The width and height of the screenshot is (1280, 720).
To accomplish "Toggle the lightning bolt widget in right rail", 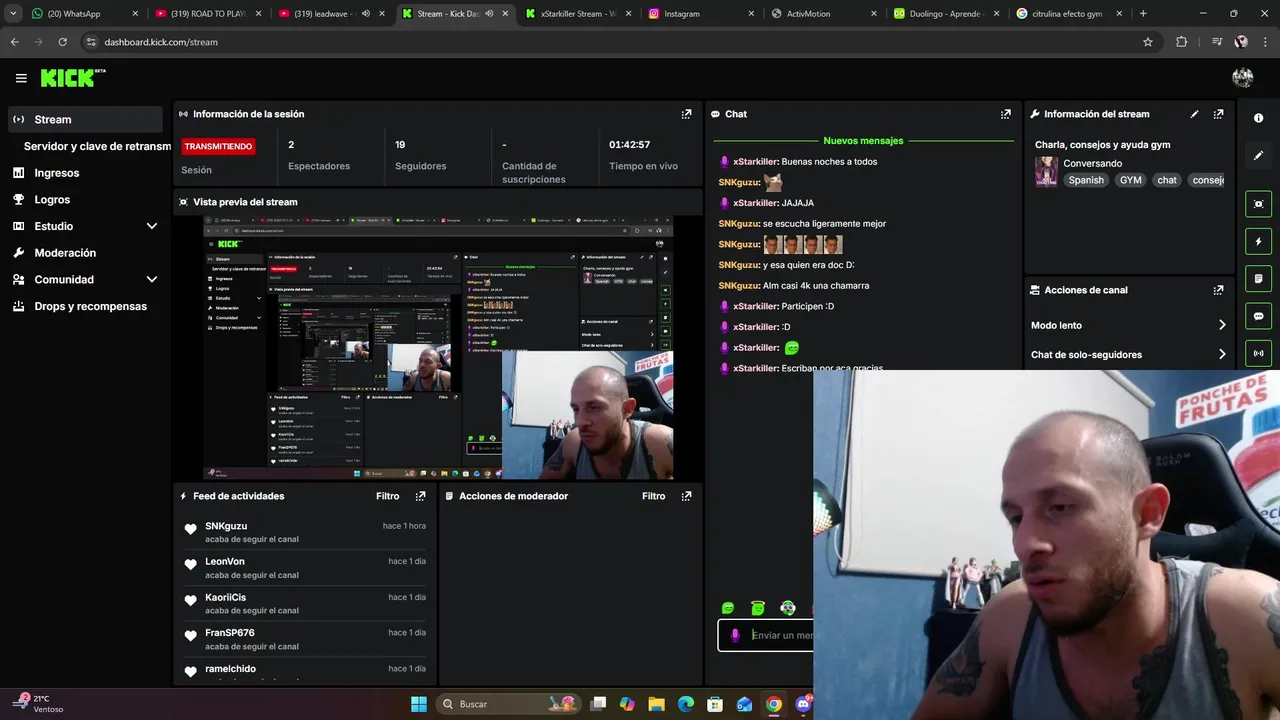I will pos(1258,241).
